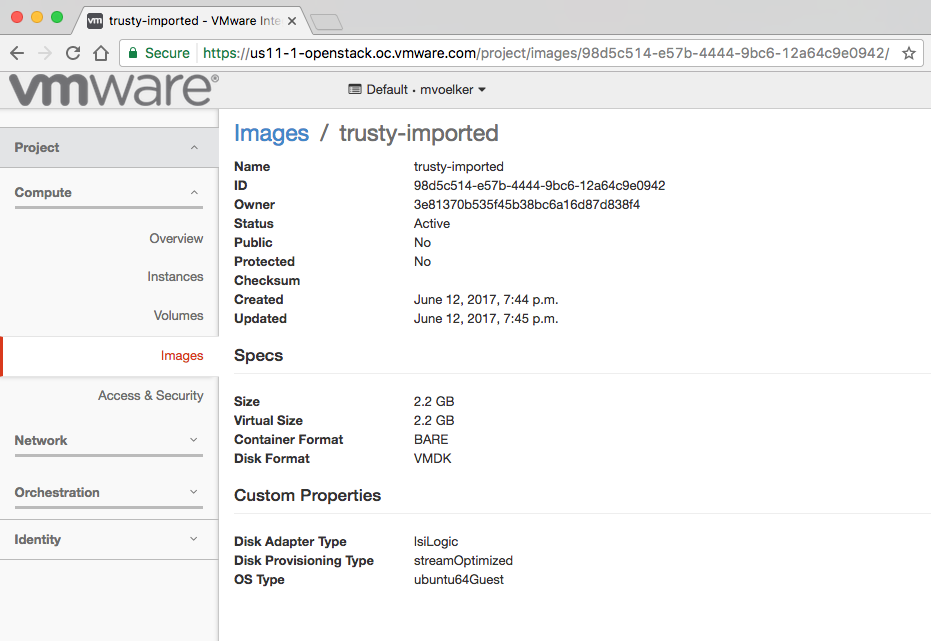Click the VMware logo

[x=114, y=90]
